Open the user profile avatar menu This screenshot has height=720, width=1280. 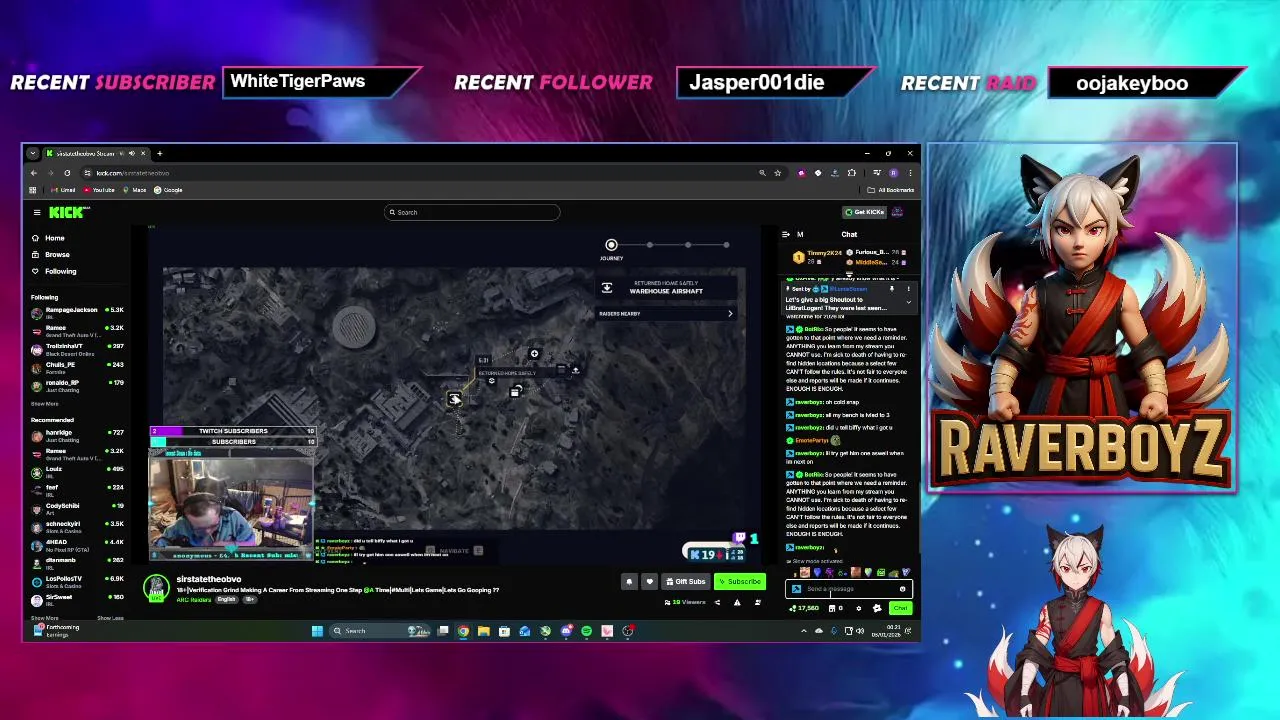[x=898, y=212]
